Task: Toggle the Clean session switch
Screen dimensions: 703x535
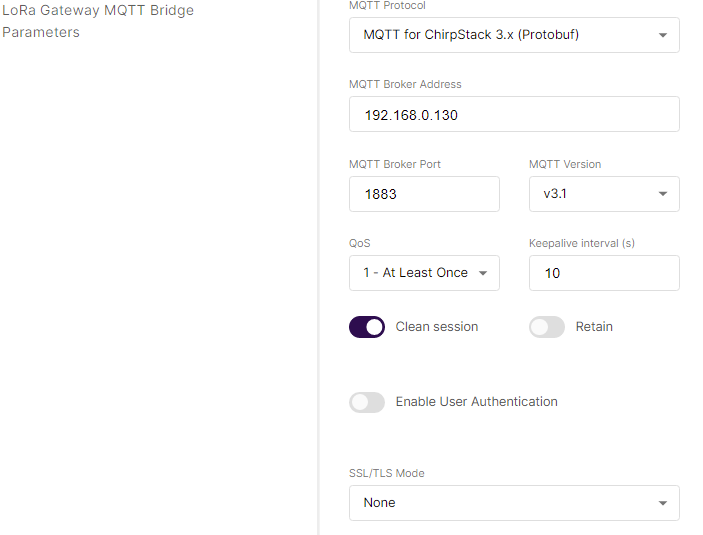Action: 367,327
